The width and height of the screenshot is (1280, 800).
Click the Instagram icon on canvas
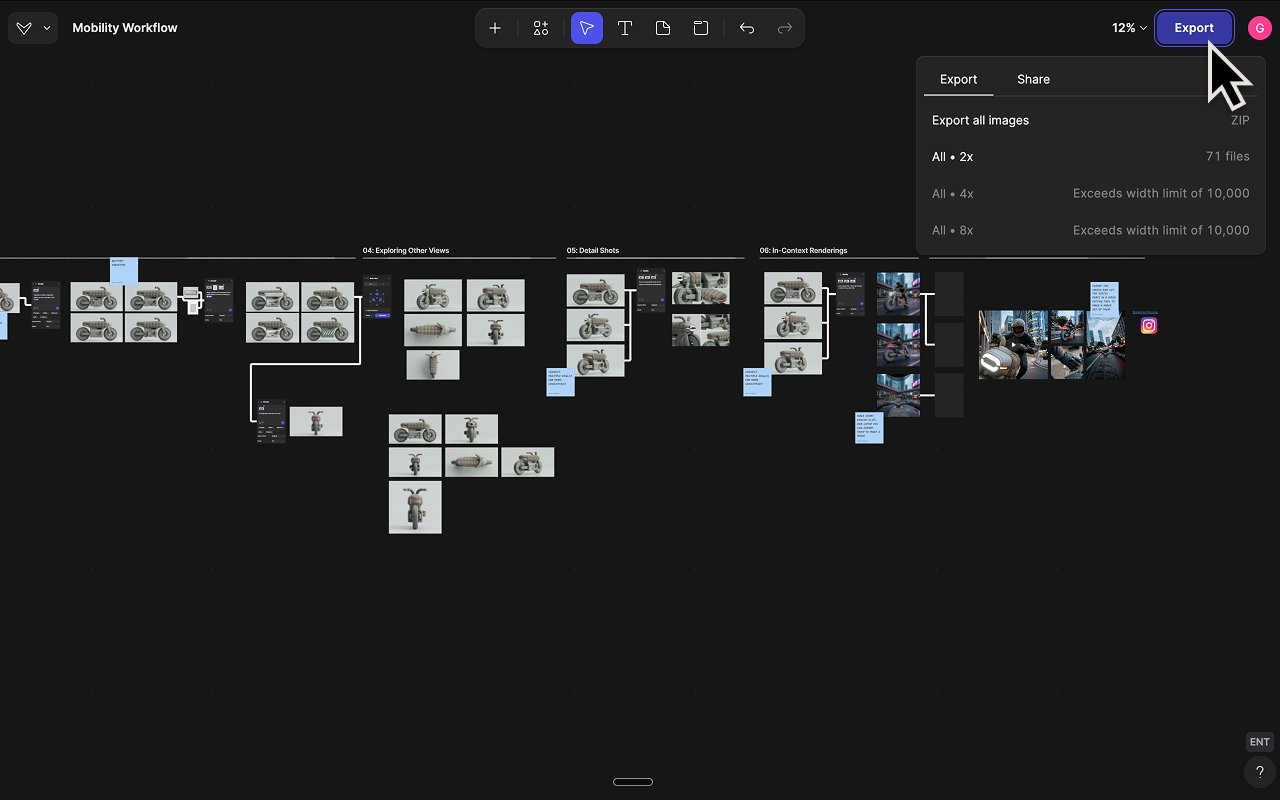(x=1149, y=325)
